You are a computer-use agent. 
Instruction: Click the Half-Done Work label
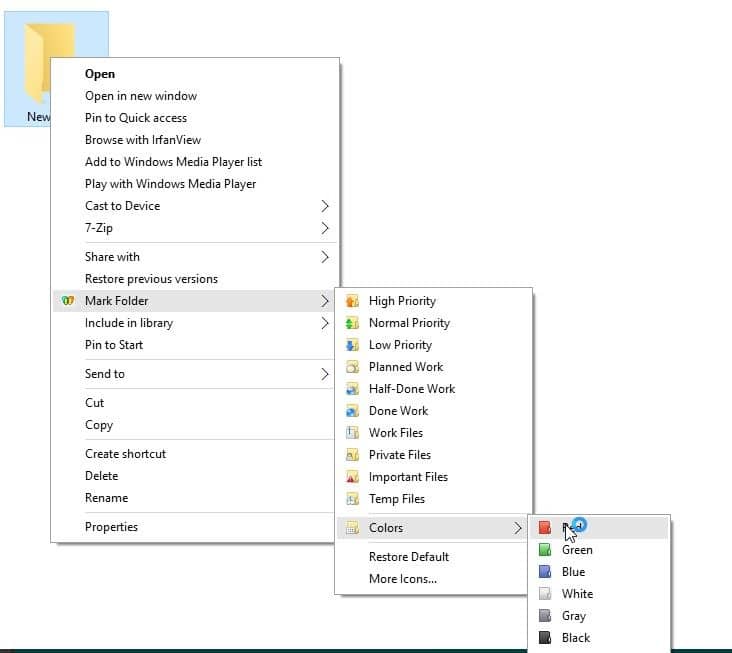click(x=412, y=389)
